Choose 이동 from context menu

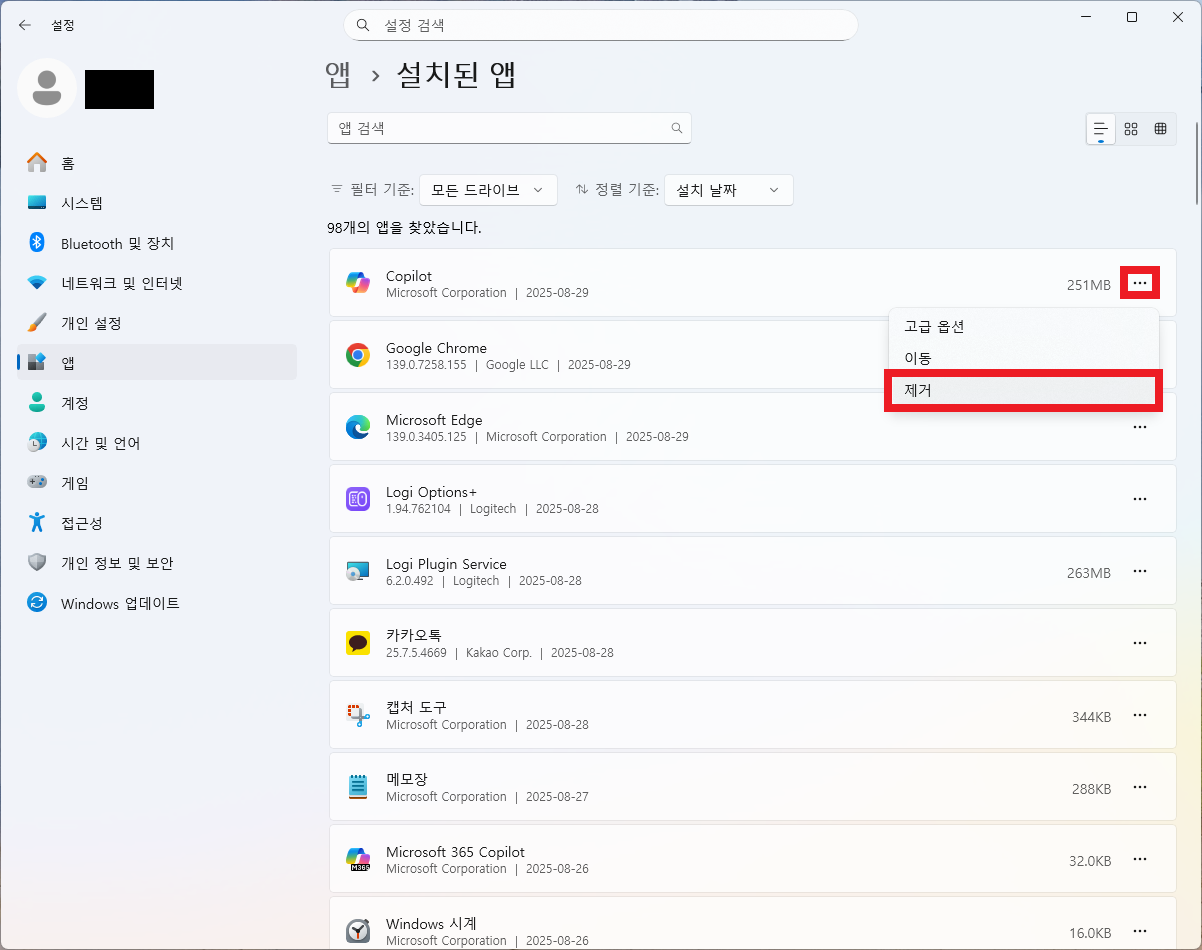[1023, 358]
